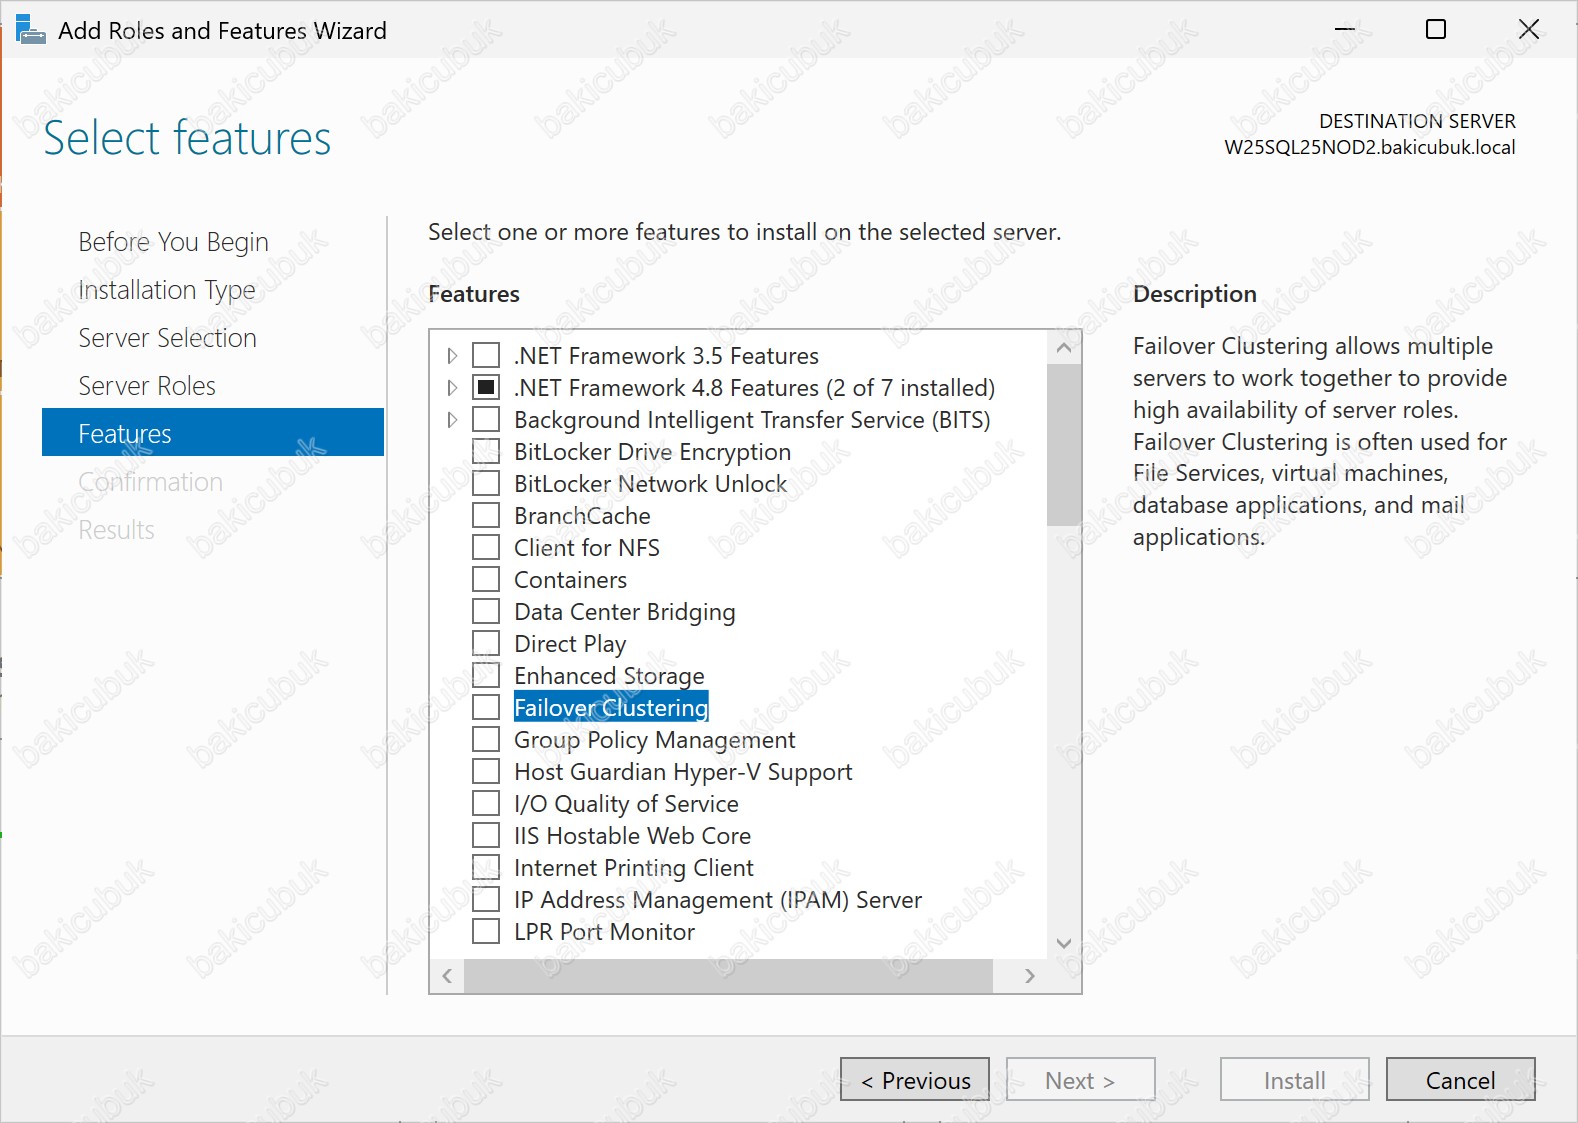Expand .NET Framework 4.8 Features node
Image resolution: width=1578 pixels, height=1123 pixels.
(452, 388)
